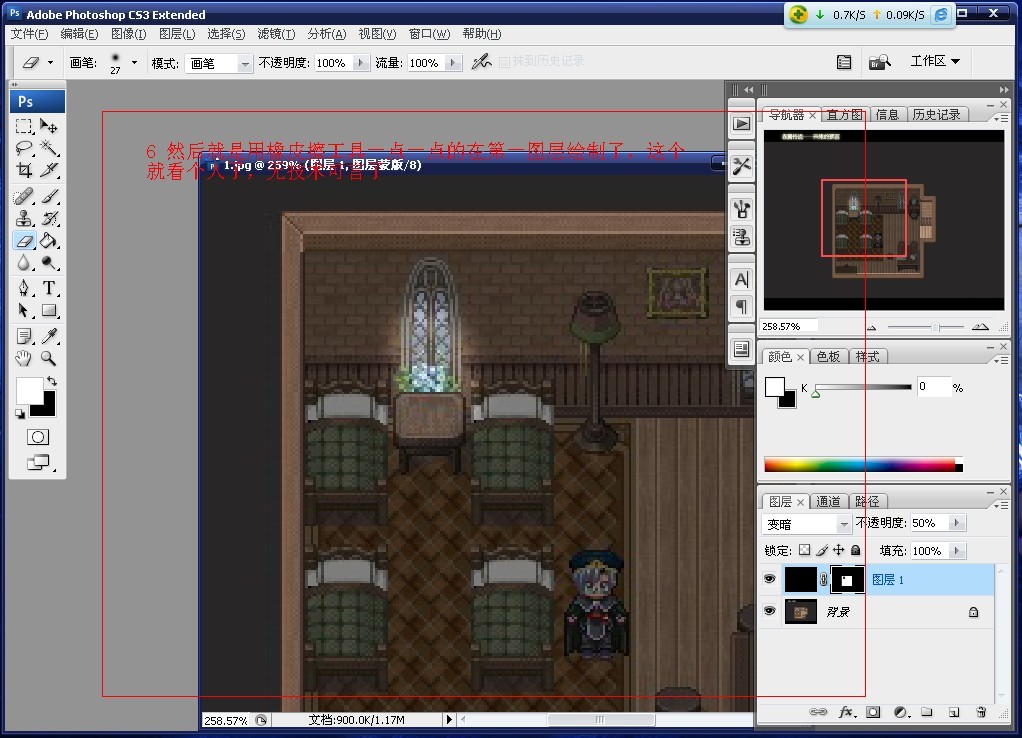Switch to the 通道 tab
This screenshot has width=1022, height=738.
[x=828, y=501]
